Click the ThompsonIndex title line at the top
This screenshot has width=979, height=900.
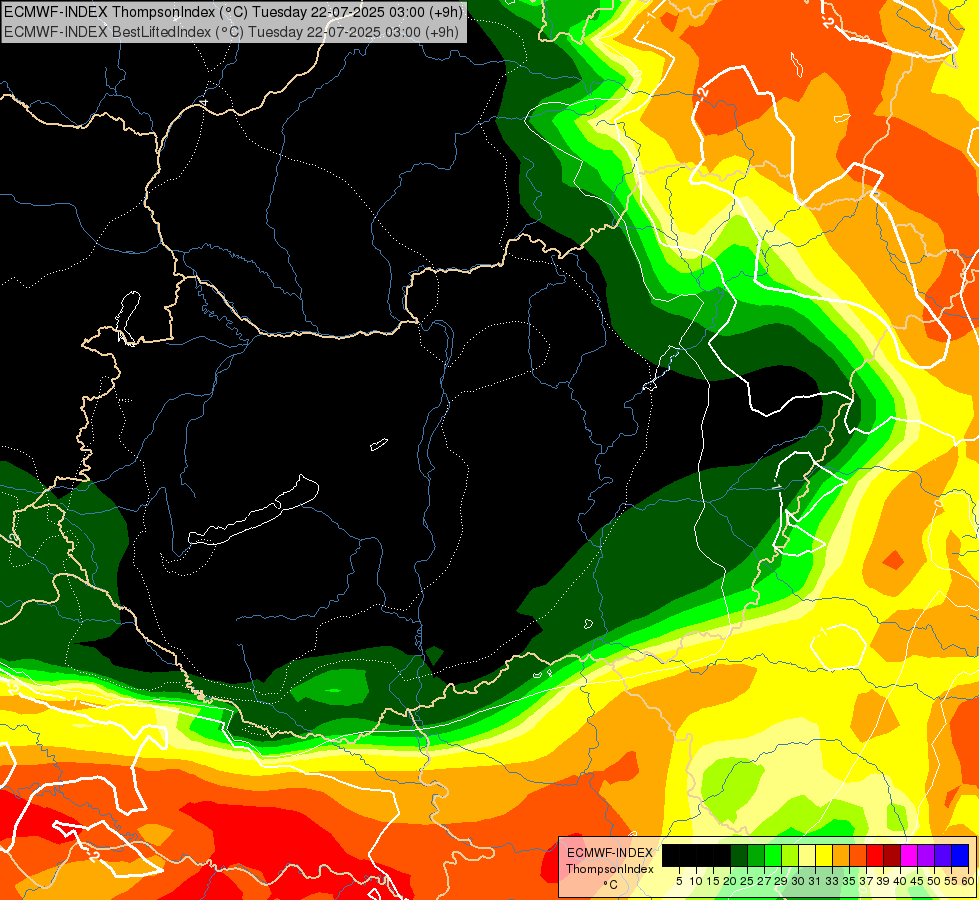[233, 11]
